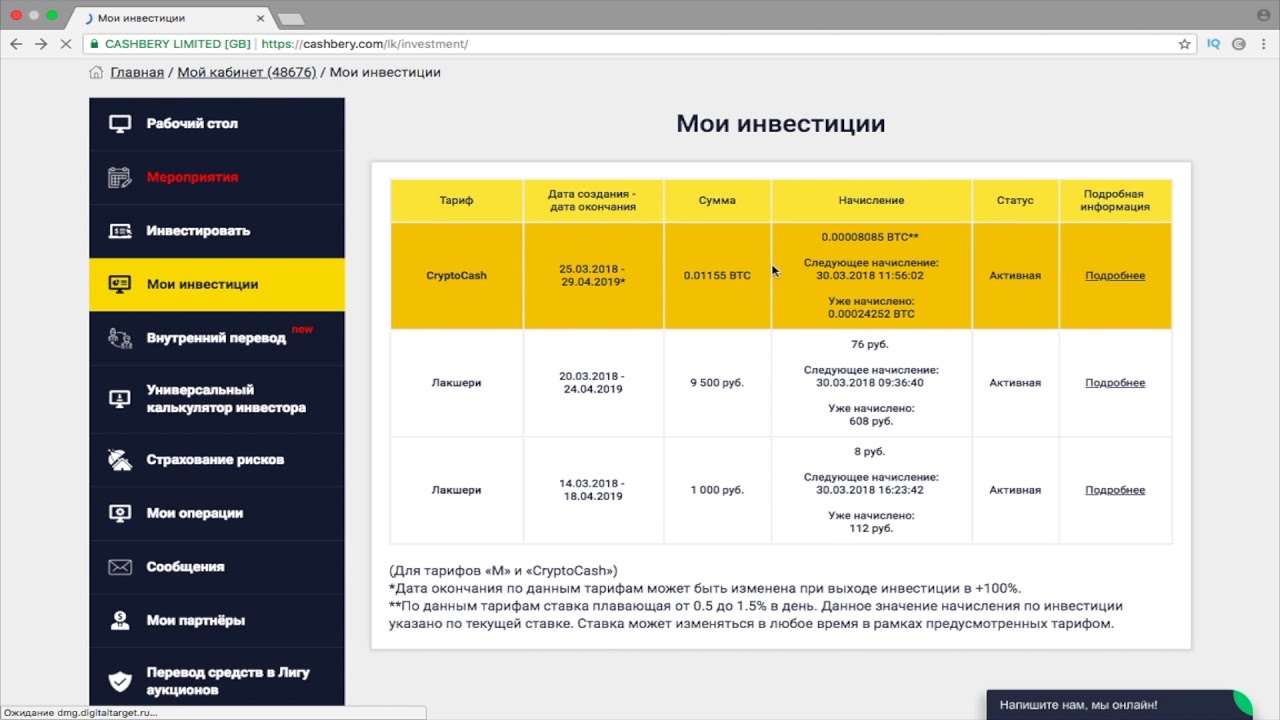The width and height of the screenshot is (1280, 720).
Task: Open Универсальный калькулятор инвестора
Action: (x=217, y=399)
